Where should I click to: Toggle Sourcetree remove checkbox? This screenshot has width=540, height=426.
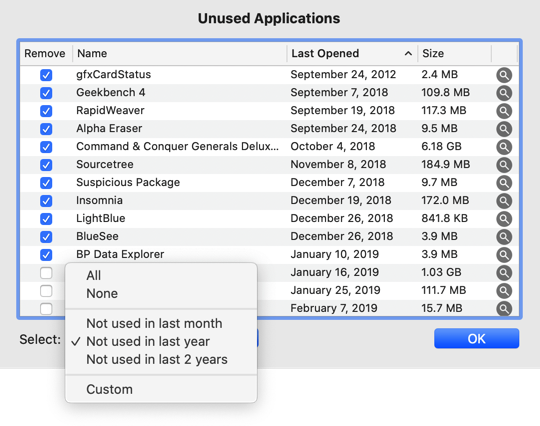click(x=46, y=165)
